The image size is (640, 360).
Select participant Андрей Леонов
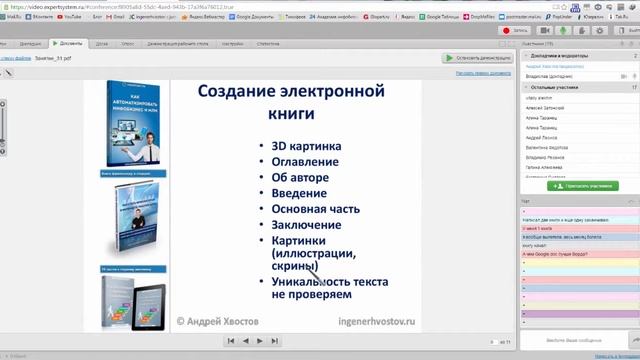click(541, 138)
